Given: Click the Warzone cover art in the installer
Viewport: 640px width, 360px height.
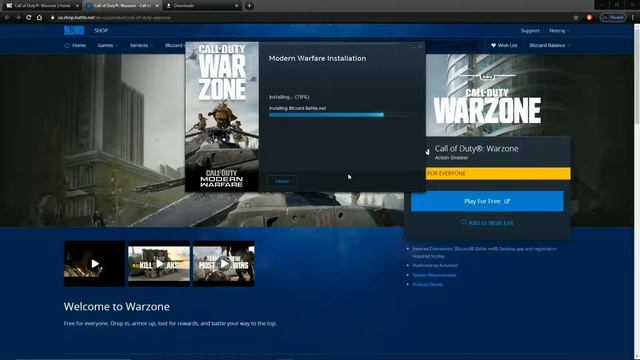Looking at the screenshot, I should coord(222,117).
